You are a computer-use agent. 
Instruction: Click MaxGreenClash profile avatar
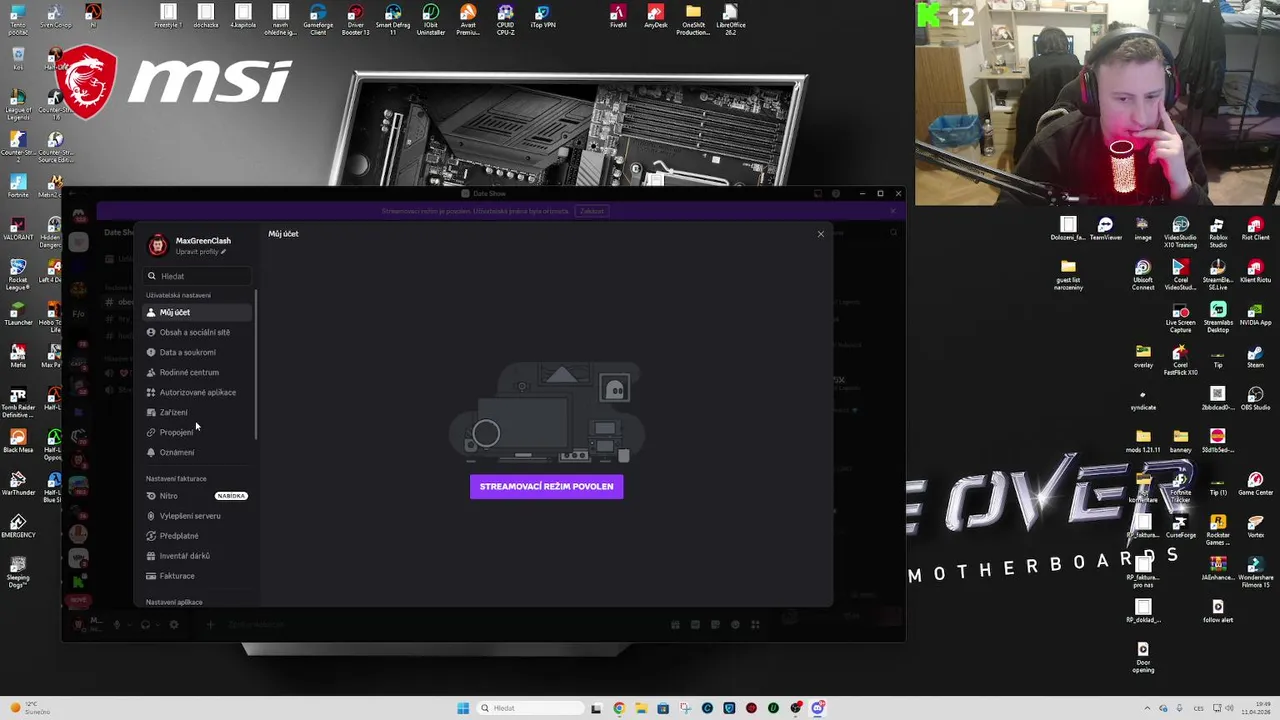(x=158, y=245)
